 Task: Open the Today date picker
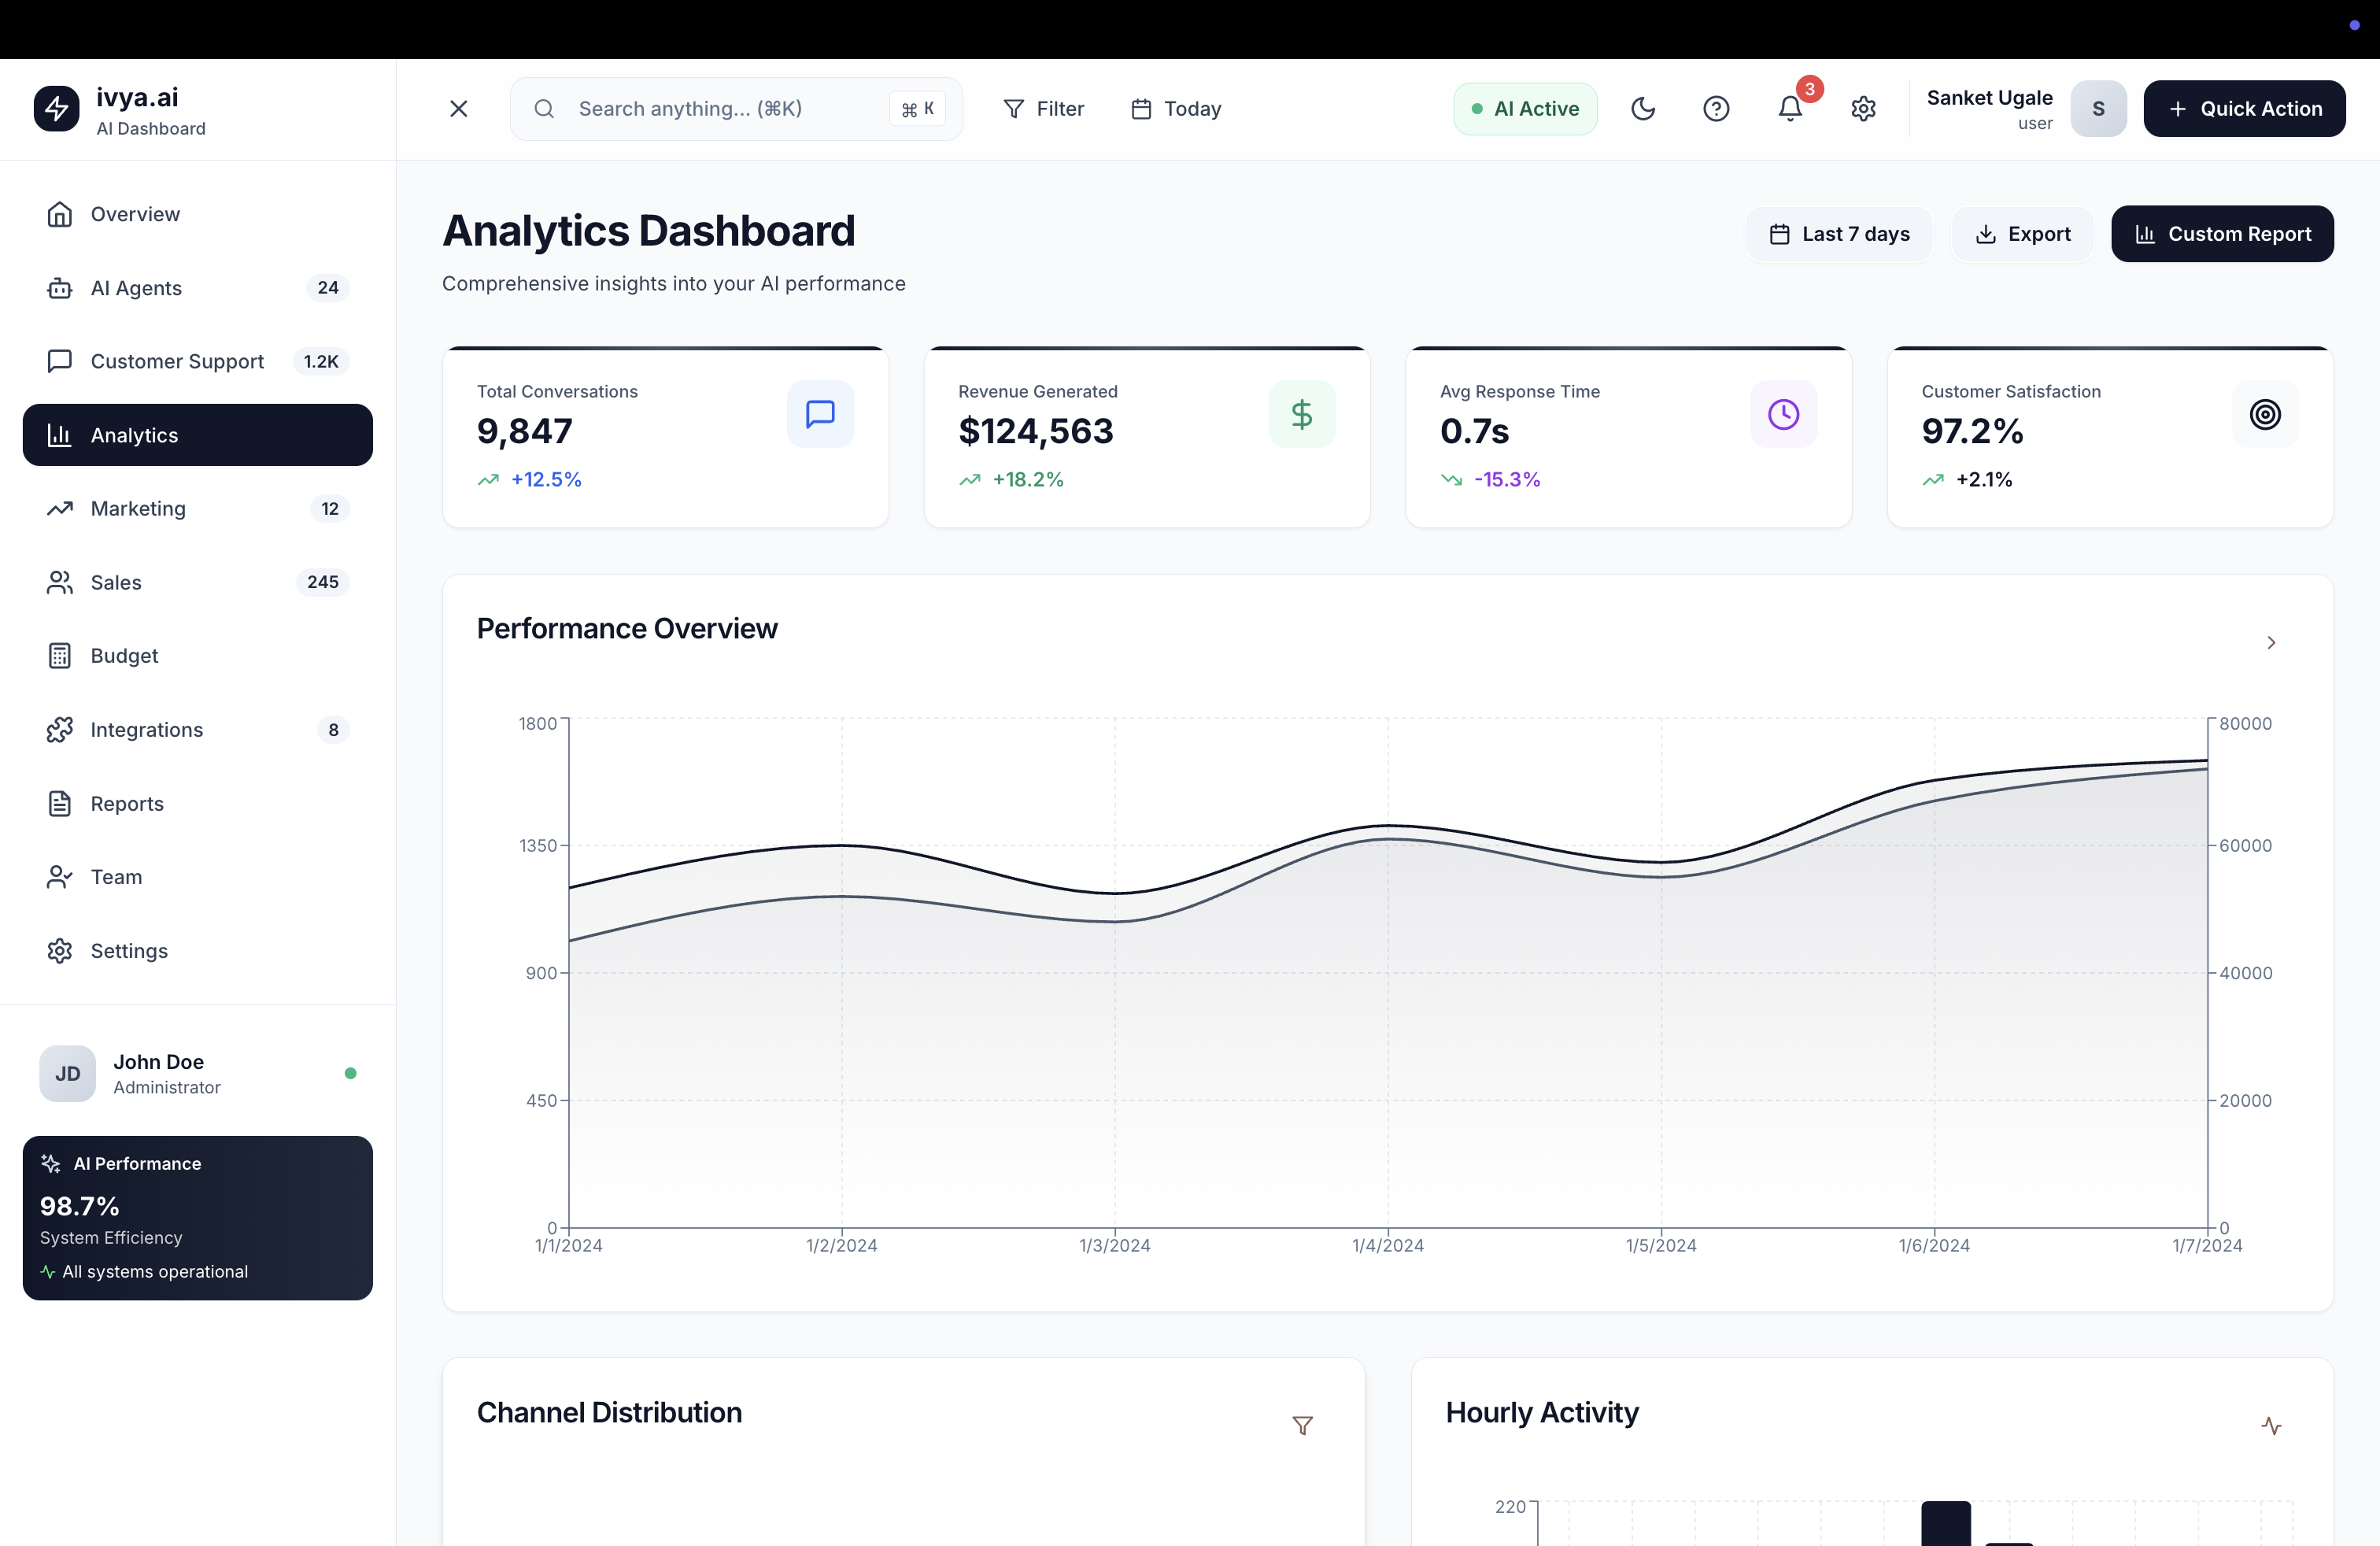point(1176,109)
